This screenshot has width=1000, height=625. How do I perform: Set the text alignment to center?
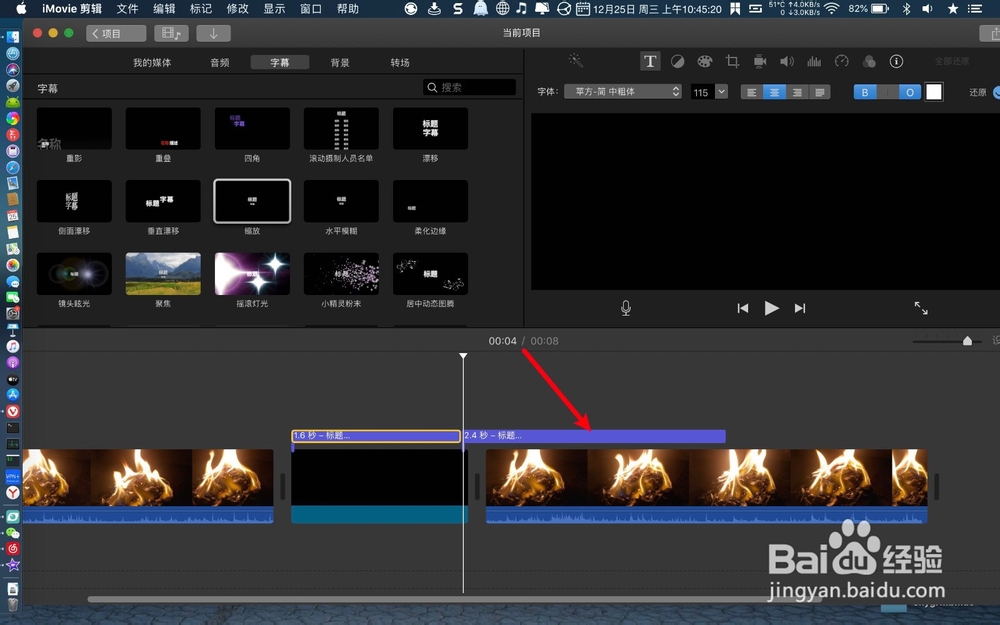click(x=774, y=92)
